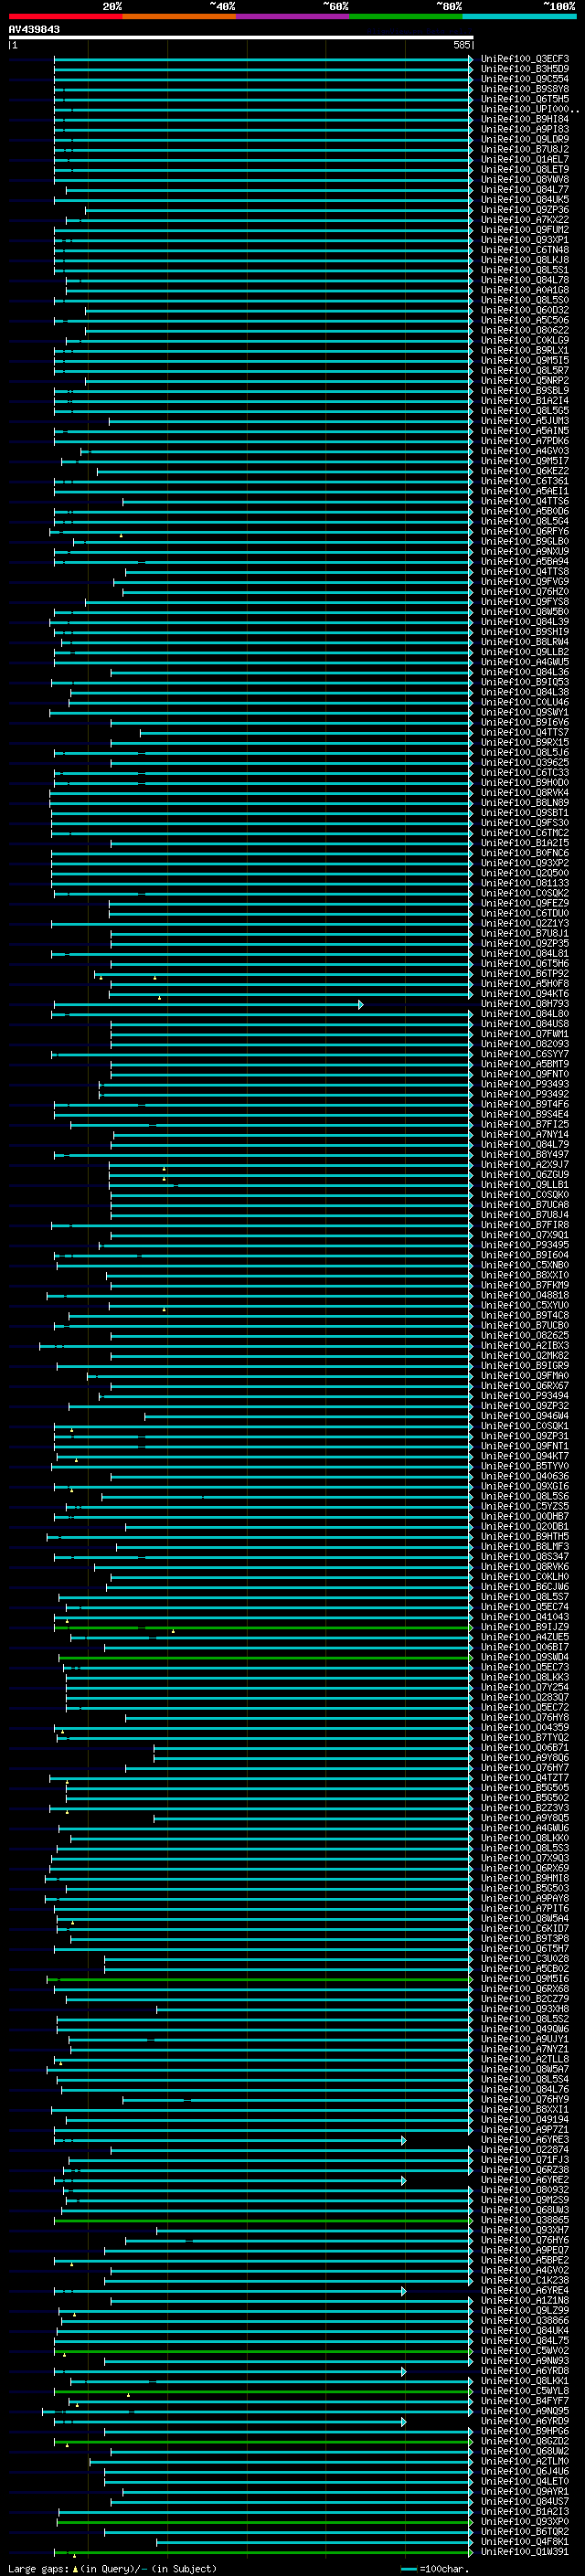The width and height of the screenshot is (585, 2576).
Task: Select UniRef100_Q68UW2 label
Action: (x=524, y=2451)
